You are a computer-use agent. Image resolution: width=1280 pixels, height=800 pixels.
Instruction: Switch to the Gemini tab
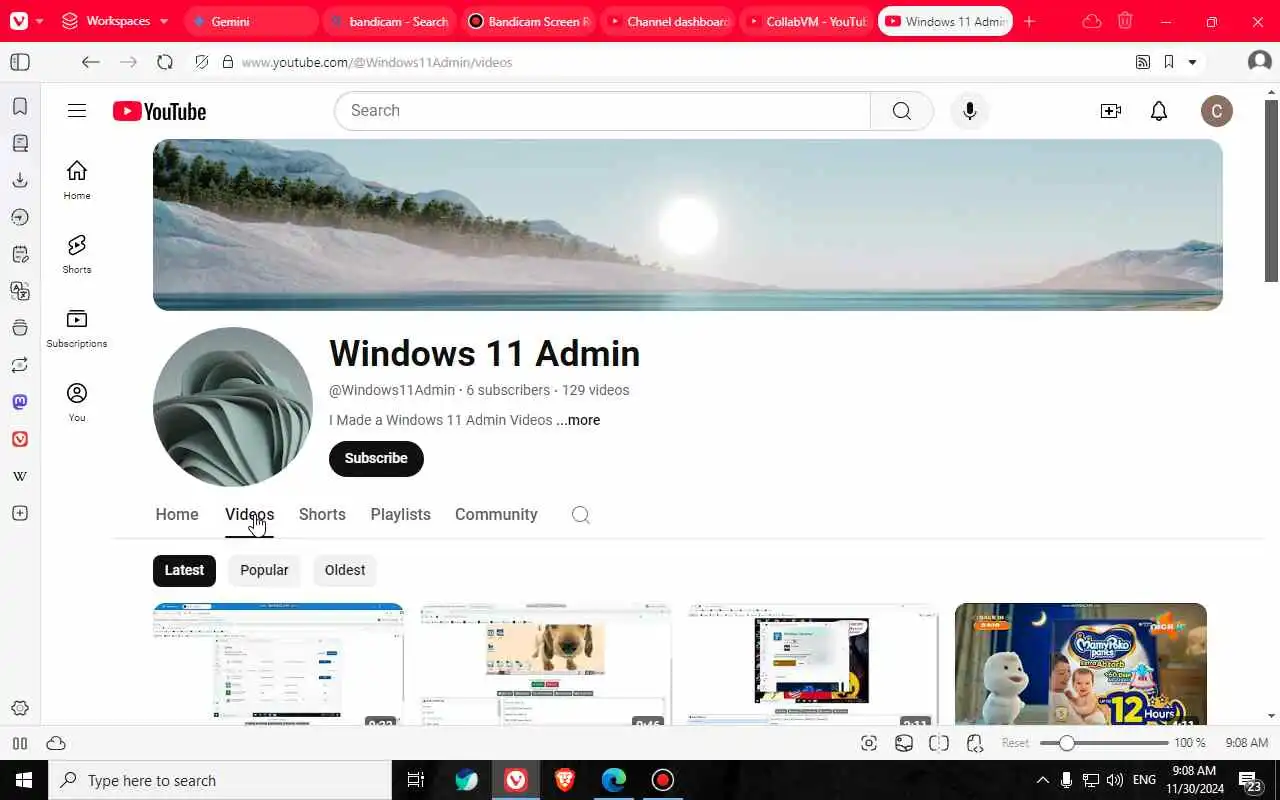(252, 21)
